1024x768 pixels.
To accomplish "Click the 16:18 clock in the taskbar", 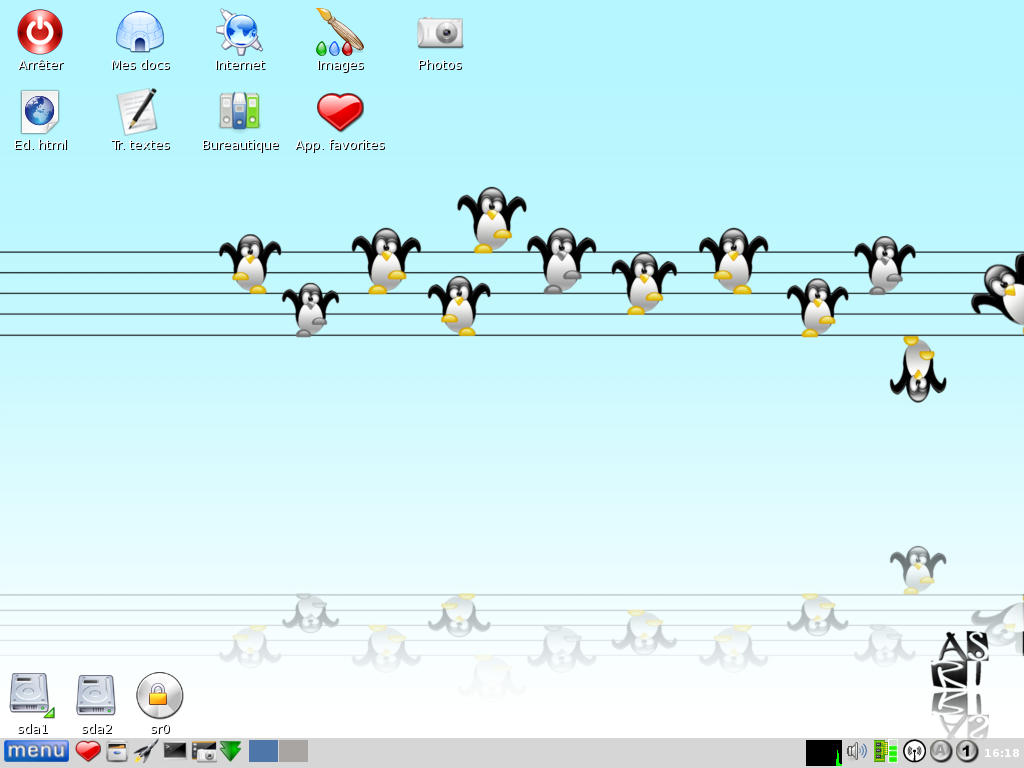I will pos(1002,753).
